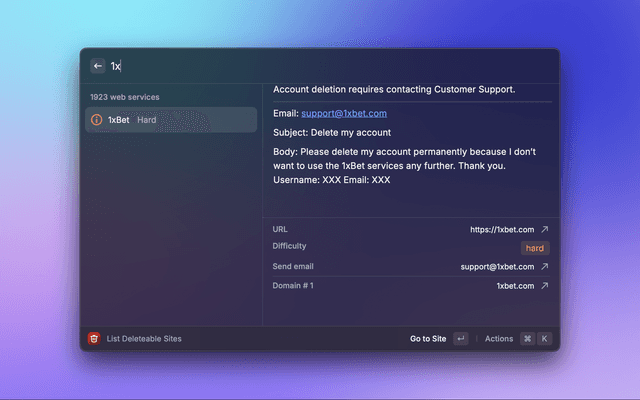Open the Actions menu
Viewport: 640px width, 400px height.
coord(499,339)
